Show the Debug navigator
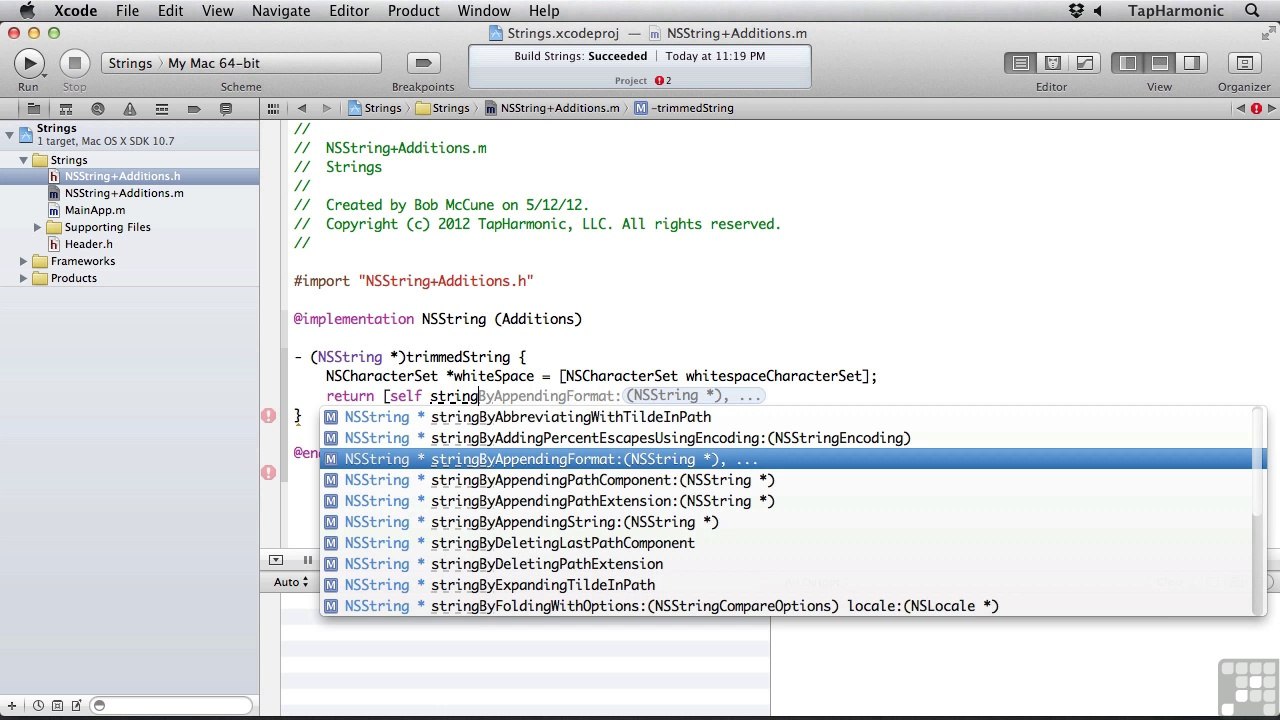1280x720 pixels. (x=162, y=108)
